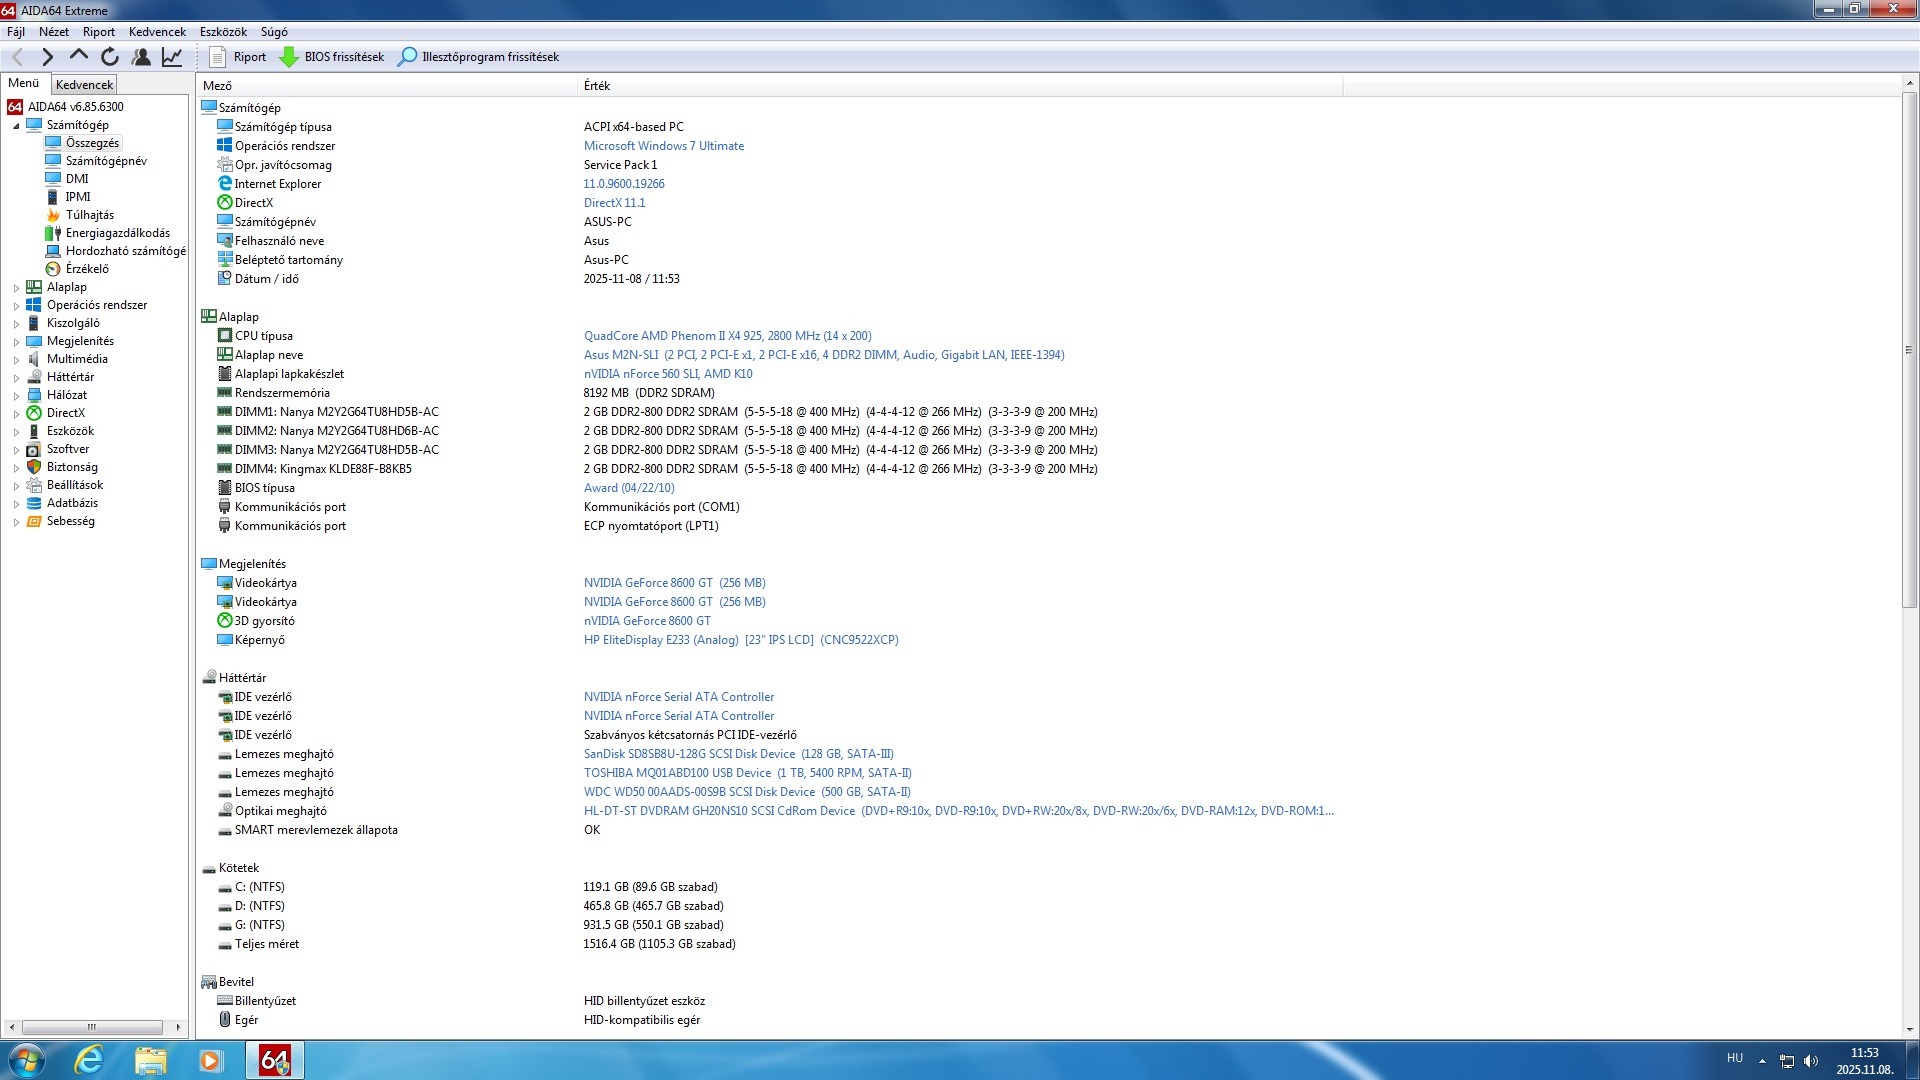
Task: Open the user manager toolbar icon
Action: 141,57
